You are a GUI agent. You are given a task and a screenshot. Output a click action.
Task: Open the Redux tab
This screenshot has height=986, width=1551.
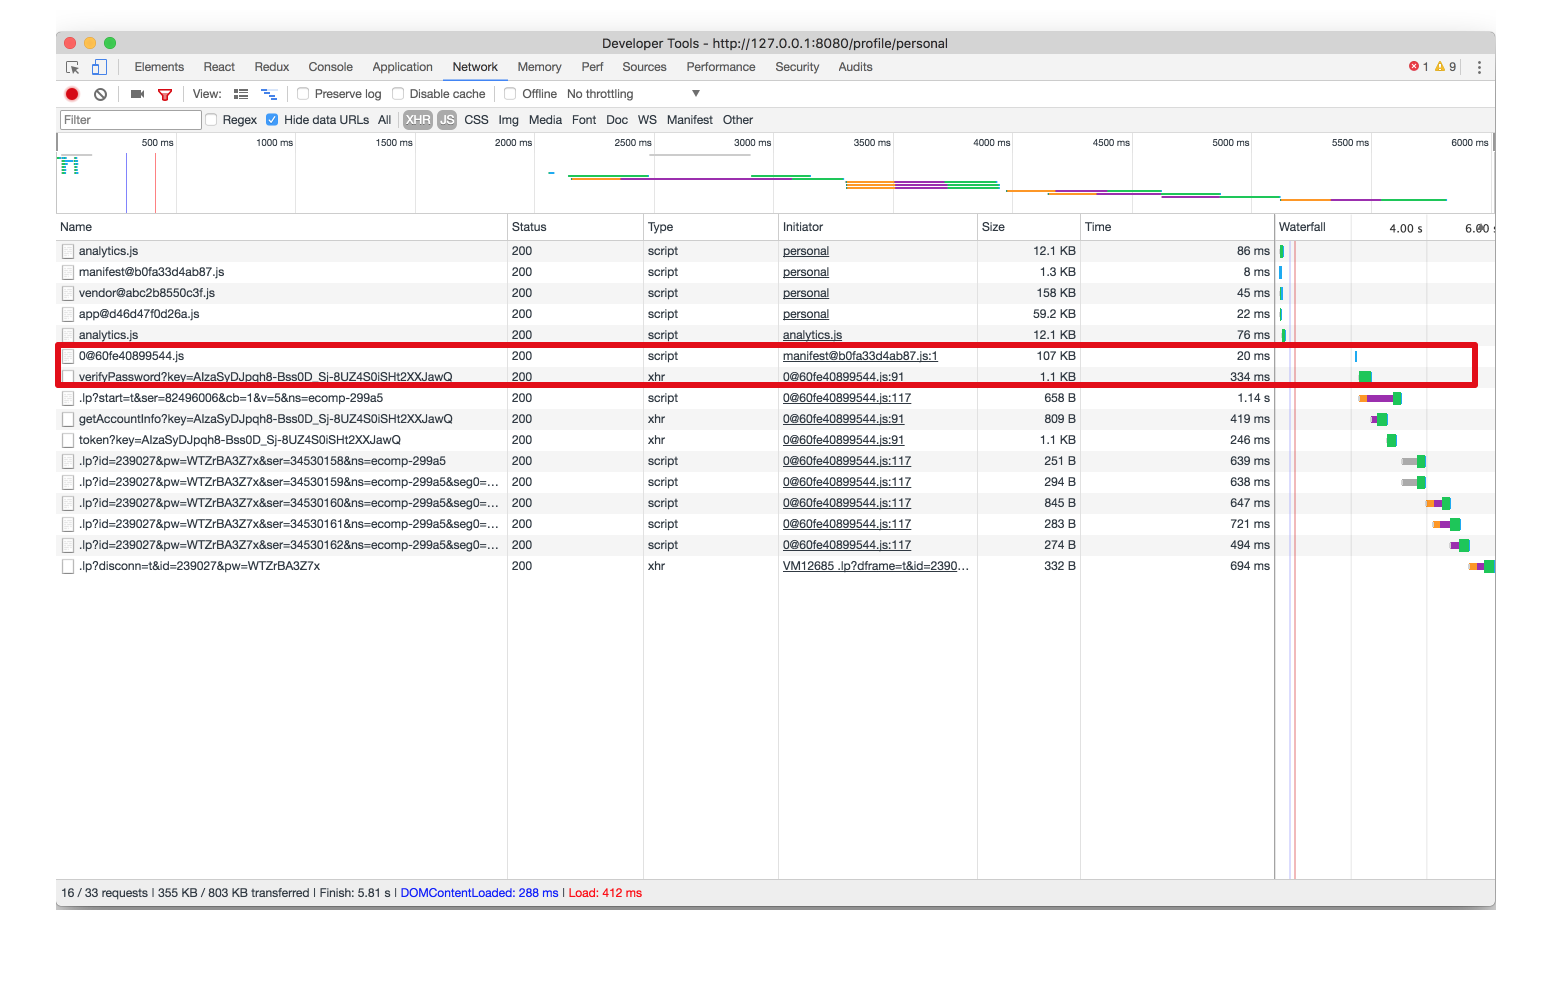[272, 67]
